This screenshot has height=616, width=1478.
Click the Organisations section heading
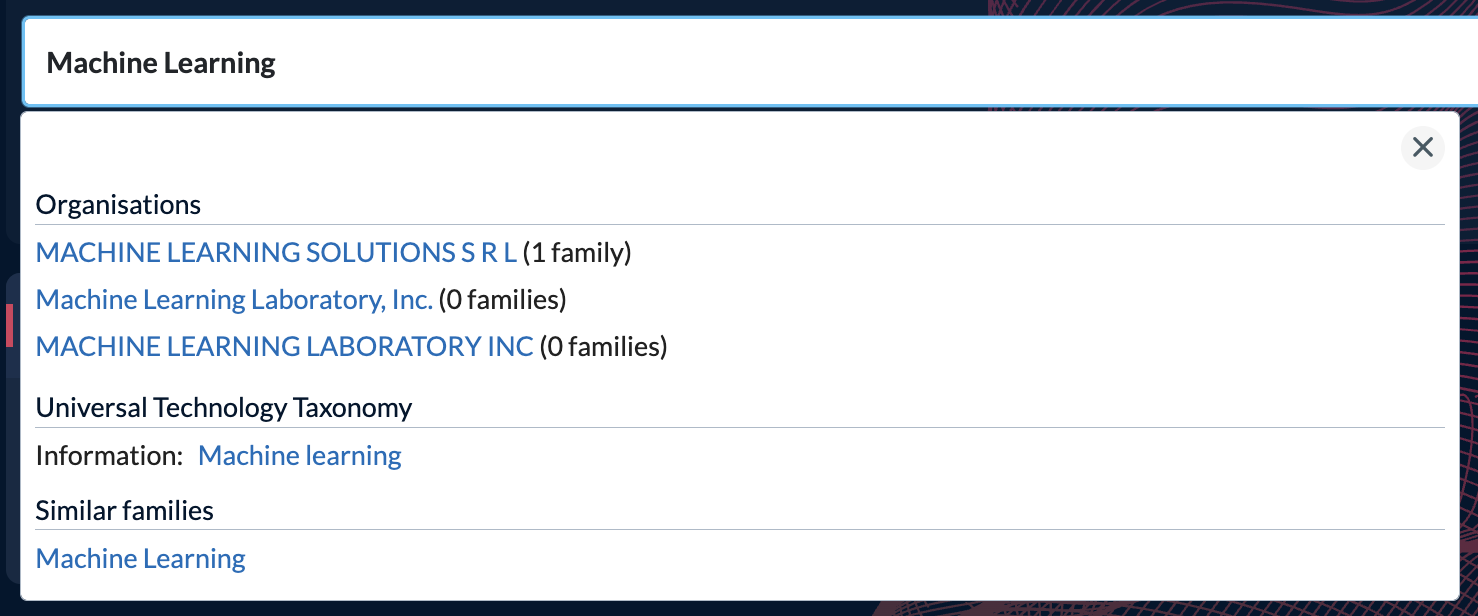[x=118, y=205]
